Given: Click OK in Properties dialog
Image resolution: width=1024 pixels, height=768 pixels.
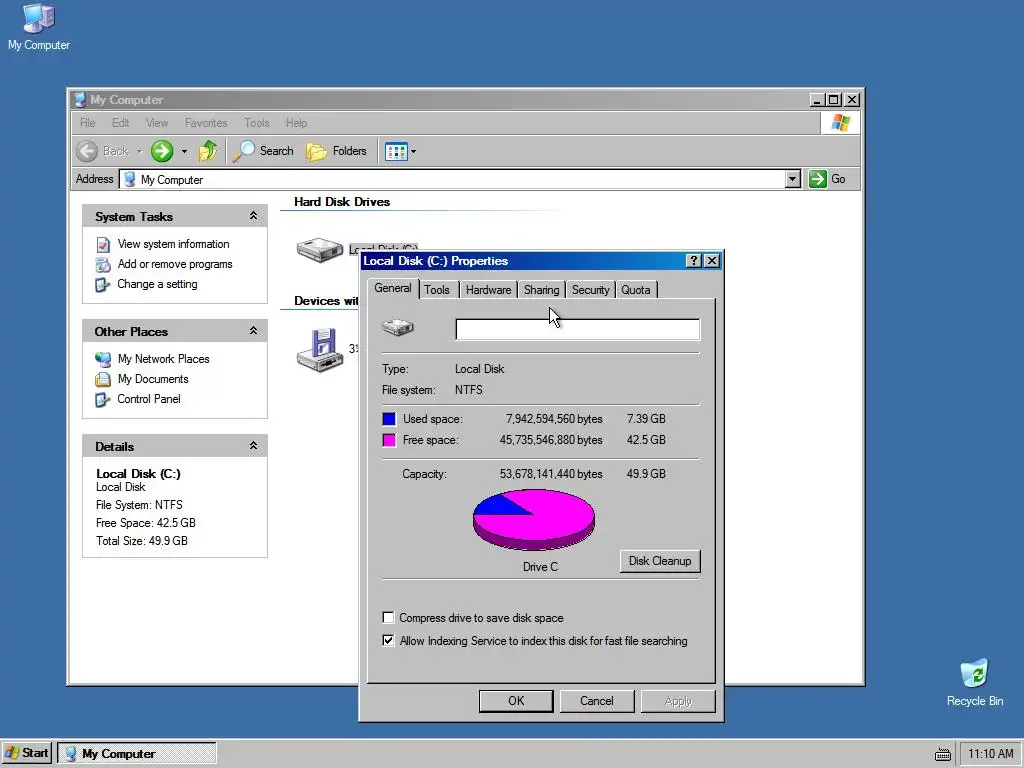Looking at the screenshot, I should click(516, 701).
